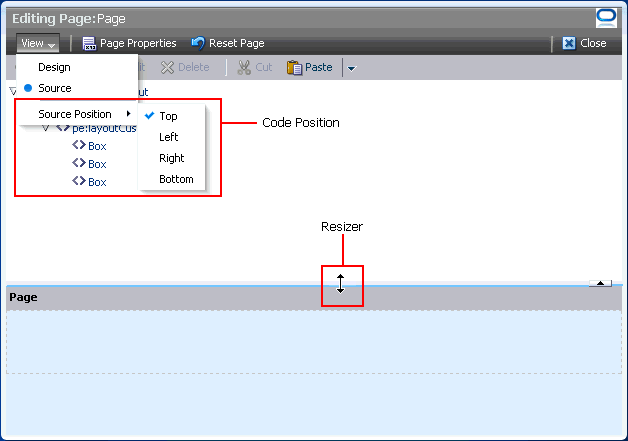Screen dimensions: 628x441
Task: Collapse source pane with up arrow
Action: click(x=600, y=283)
